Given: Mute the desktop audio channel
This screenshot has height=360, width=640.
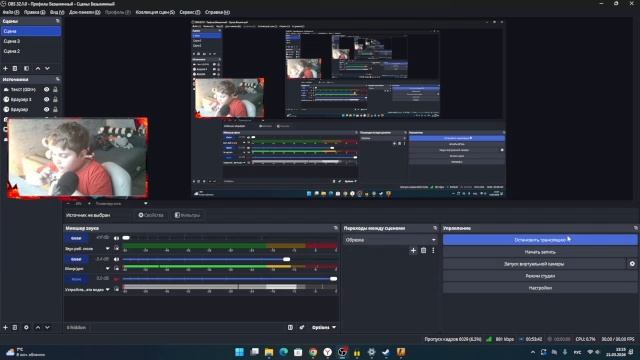Looking at the screenshot, I should [x=116, y=238].
